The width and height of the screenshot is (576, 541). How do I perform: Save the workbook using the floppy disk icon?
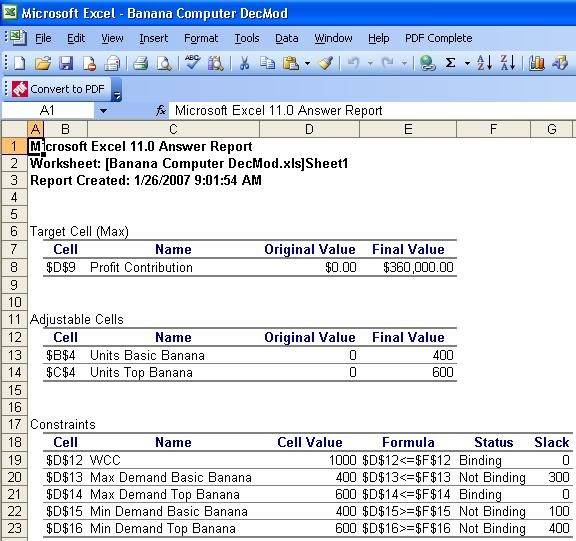[66, 63]
